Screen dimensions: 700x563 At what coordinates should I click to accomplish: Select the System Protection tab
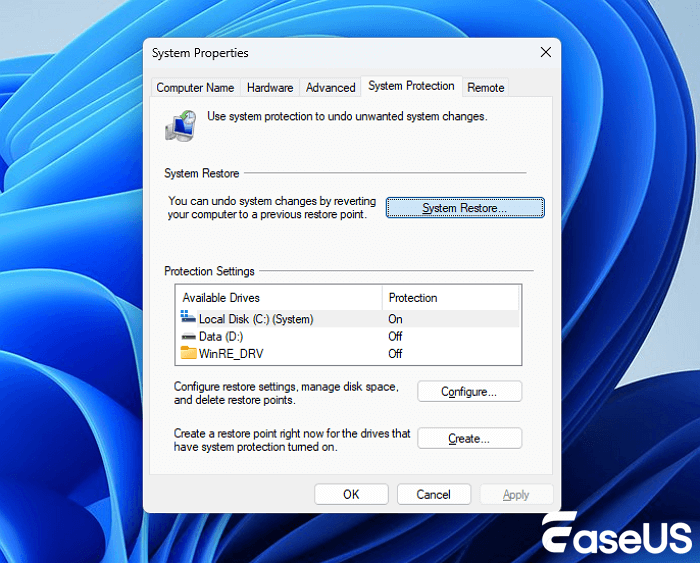click(x=411, y=86)
